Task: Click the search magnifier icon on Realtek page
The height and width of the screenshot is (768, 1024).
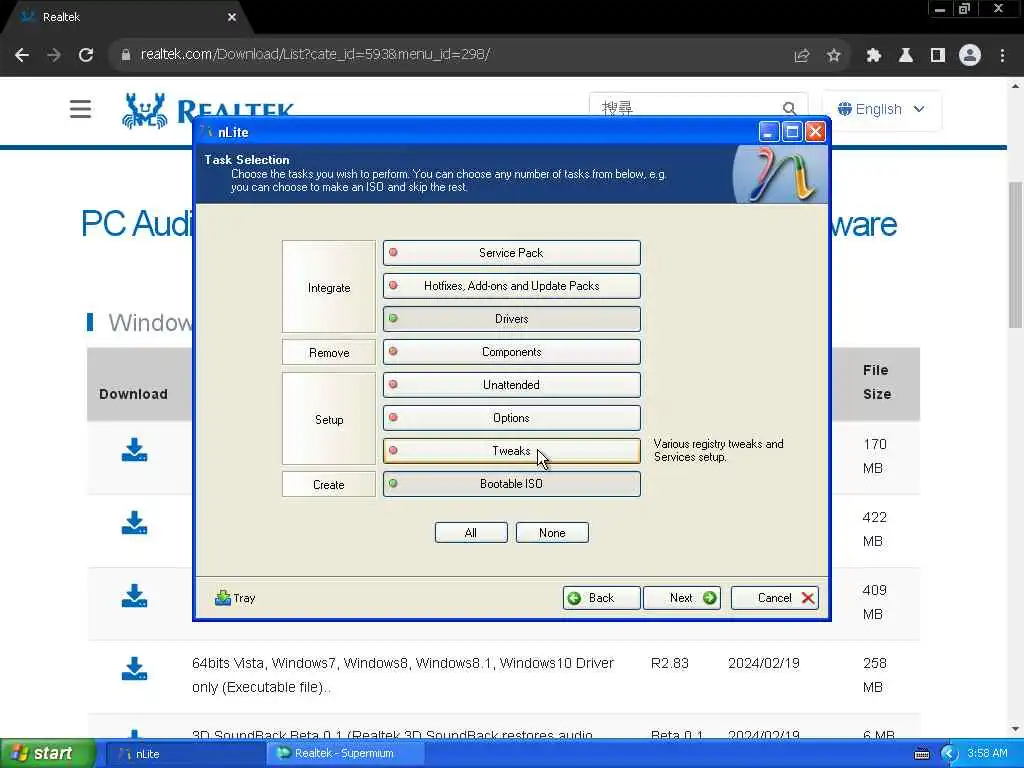Action: [x=789, y=108]
